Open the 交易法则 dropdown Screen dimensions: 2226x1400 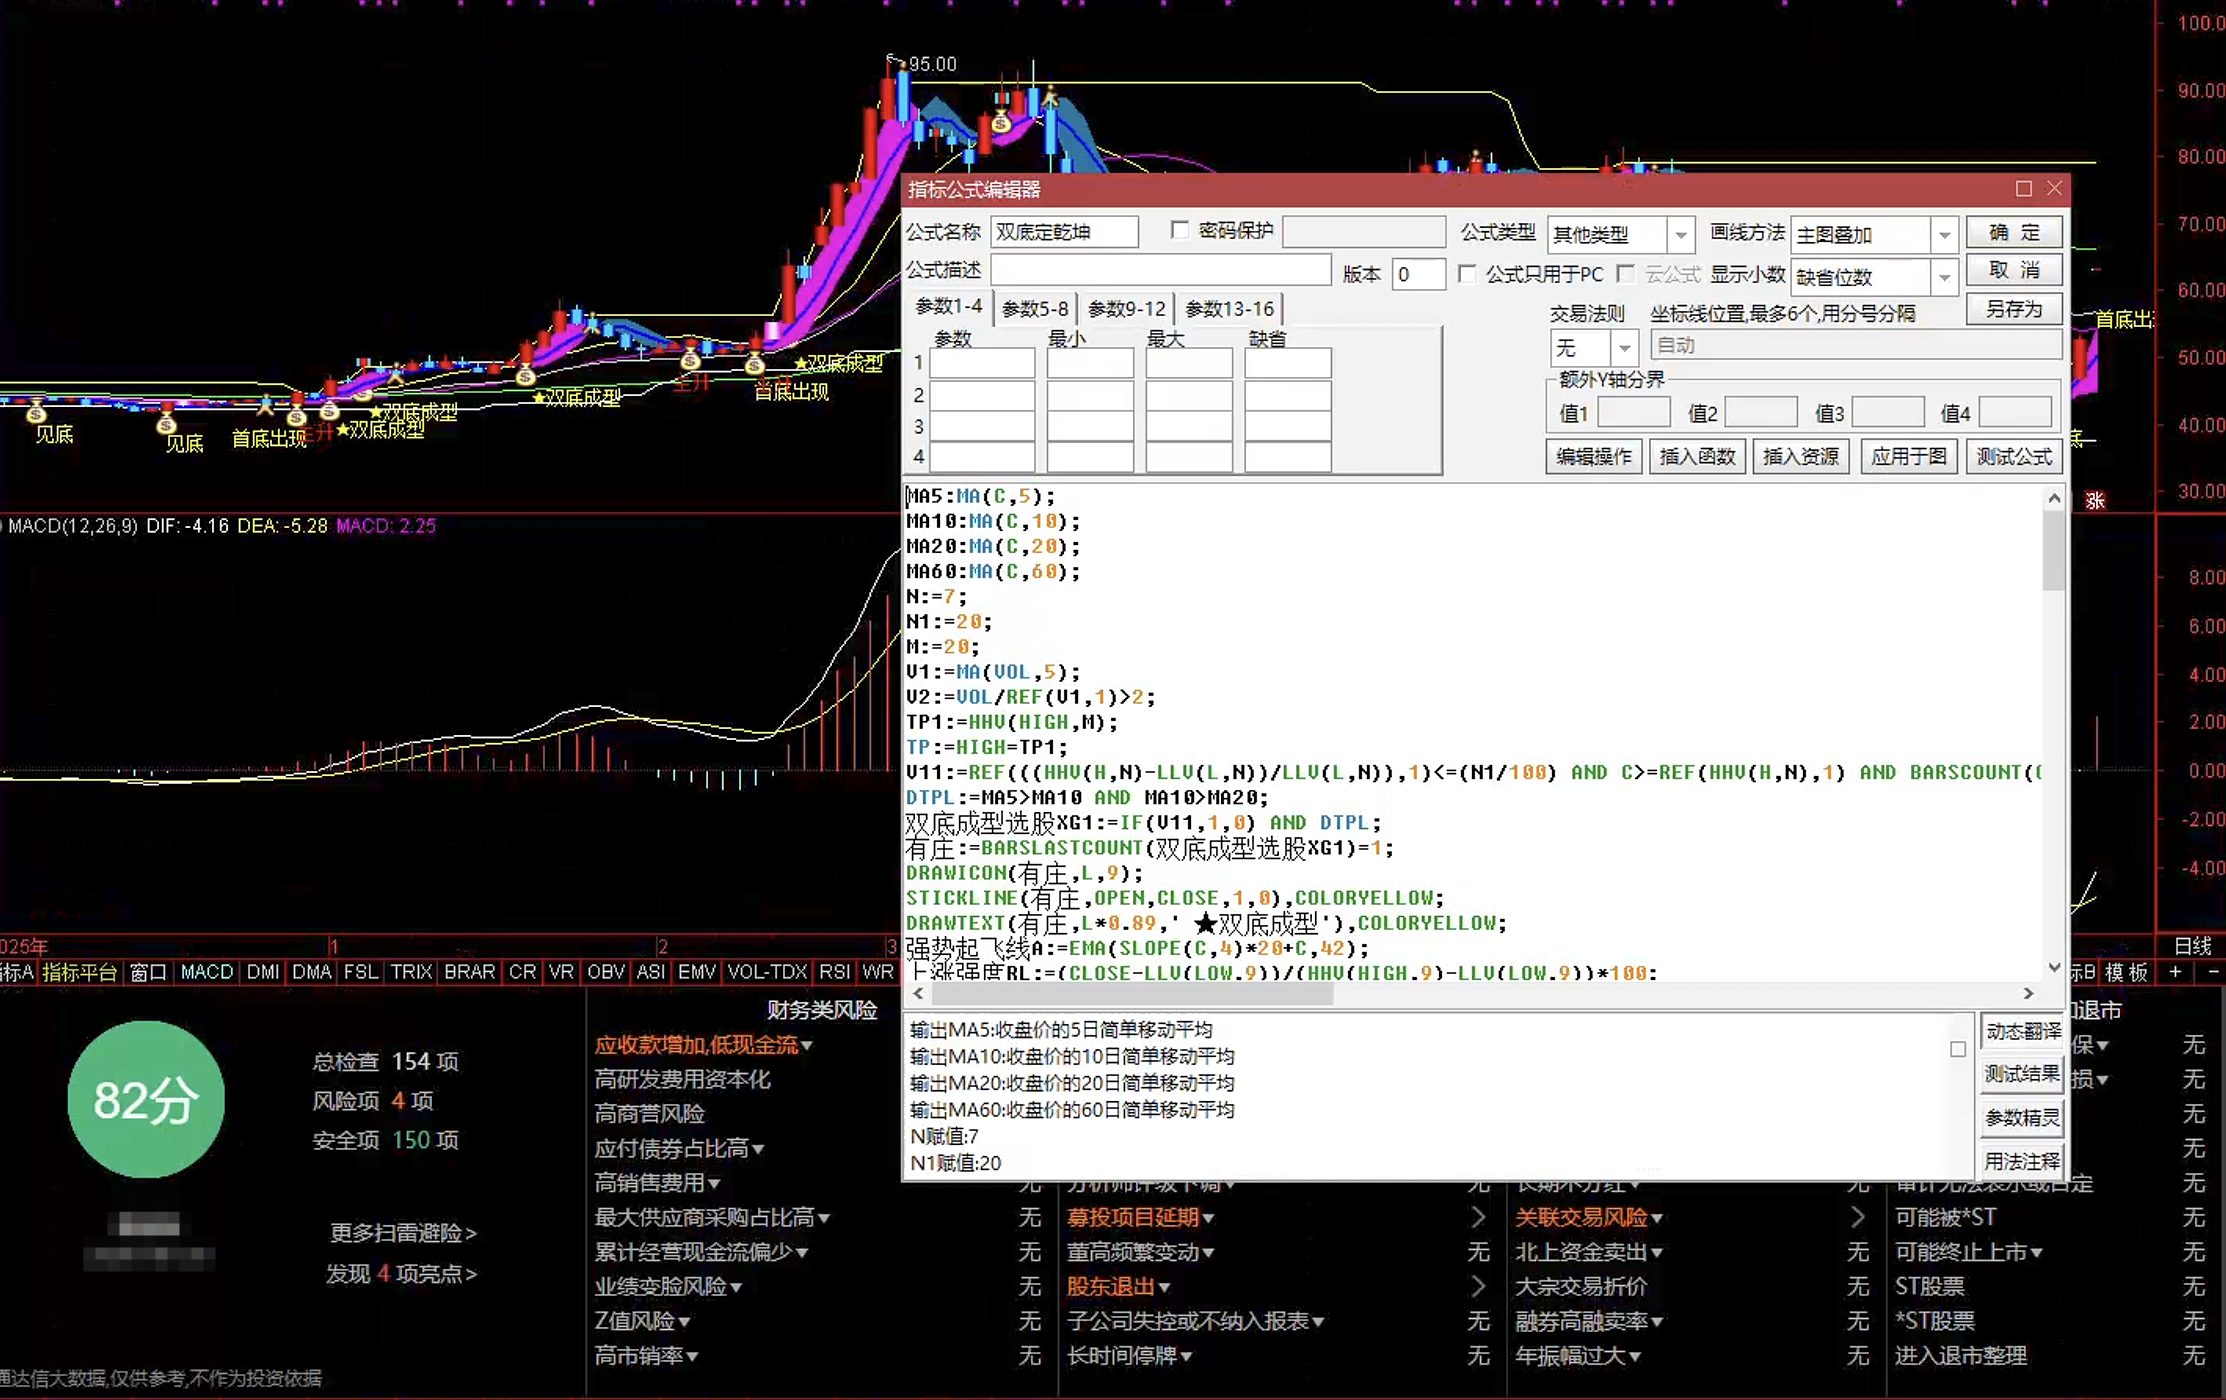tap(1625, 348)
